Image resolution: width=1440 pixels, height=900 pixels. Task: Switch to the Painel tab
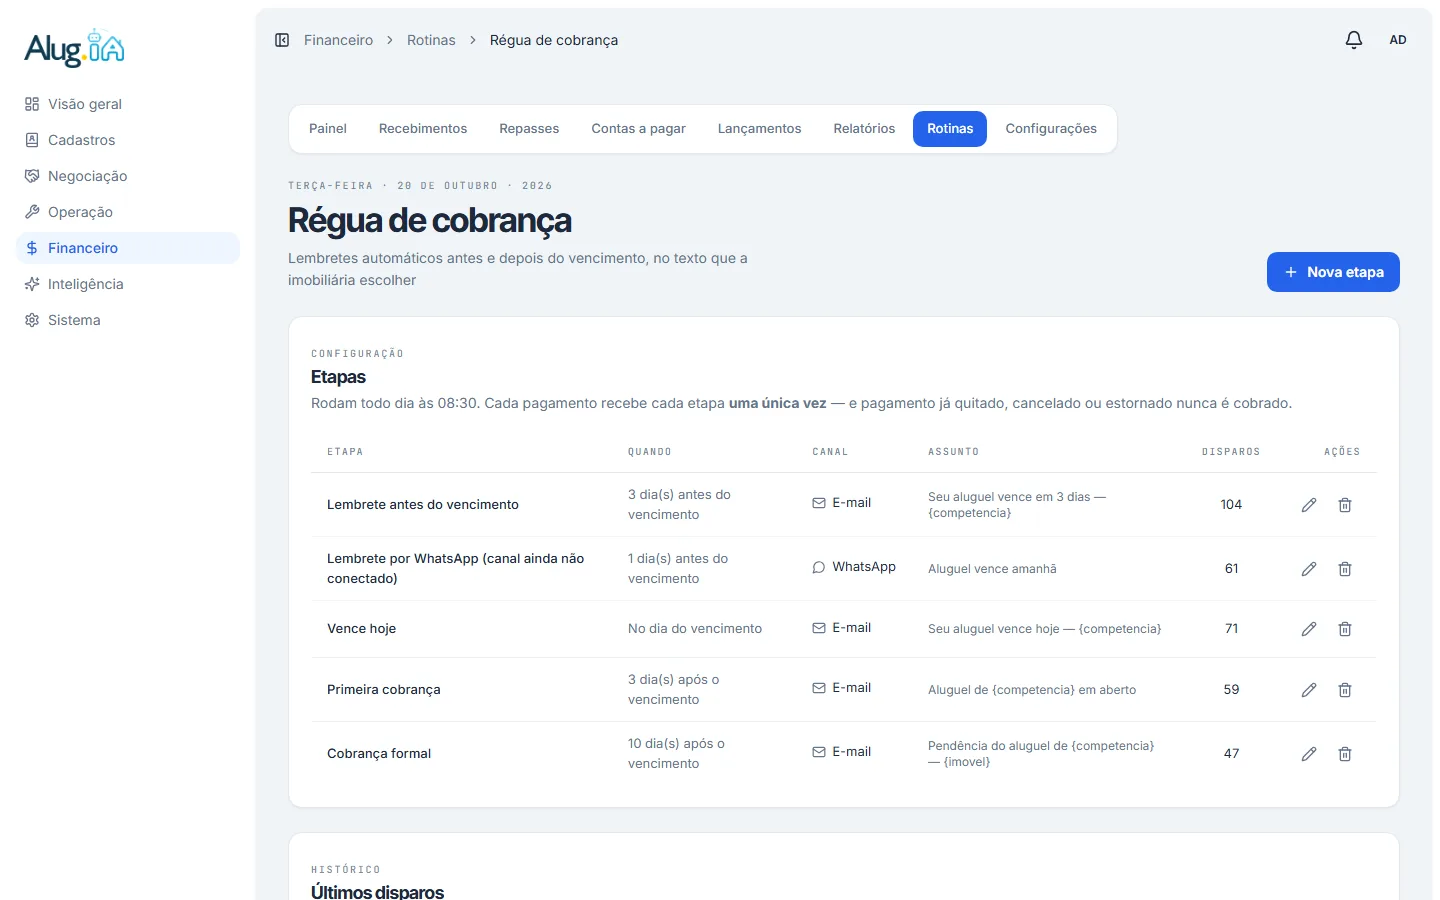[x=328, y=129]
